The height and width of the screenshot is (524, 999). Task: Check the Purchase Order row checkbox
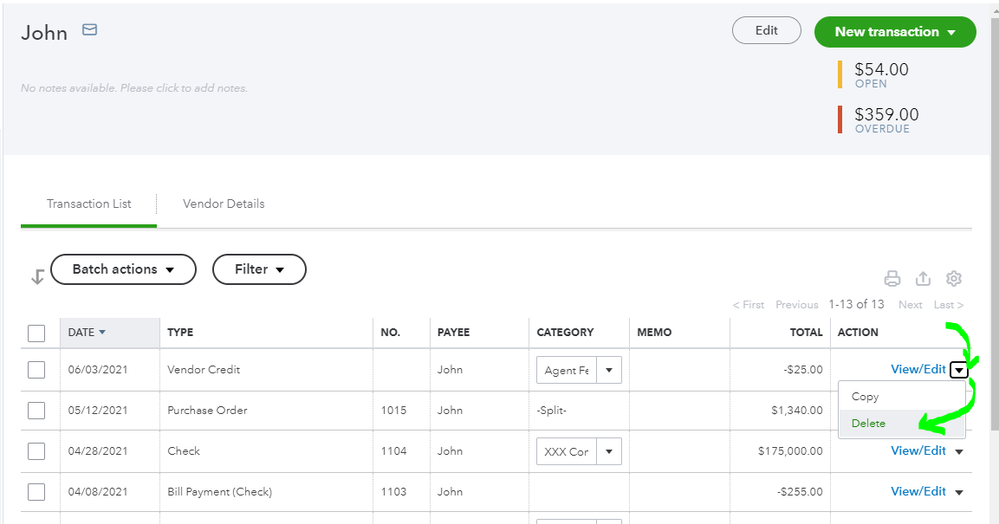pos(36,411)
